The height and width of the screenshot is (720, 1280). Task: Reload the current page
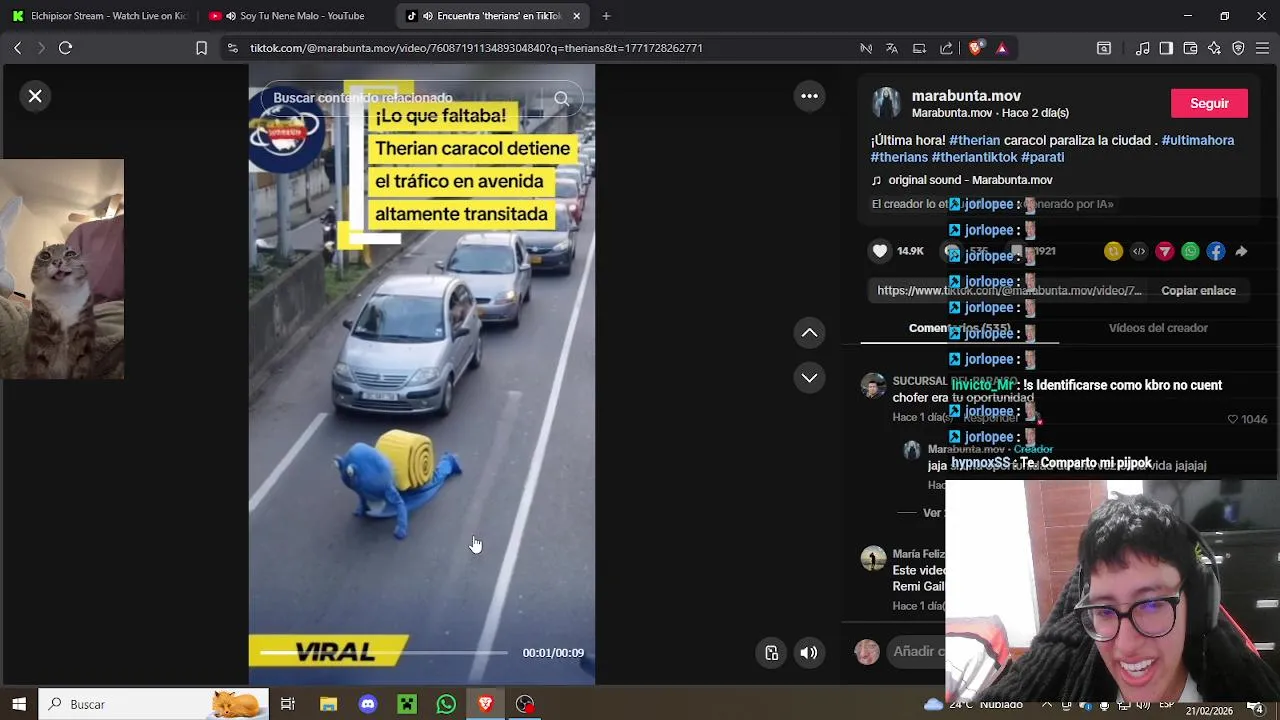pos(65,48)
